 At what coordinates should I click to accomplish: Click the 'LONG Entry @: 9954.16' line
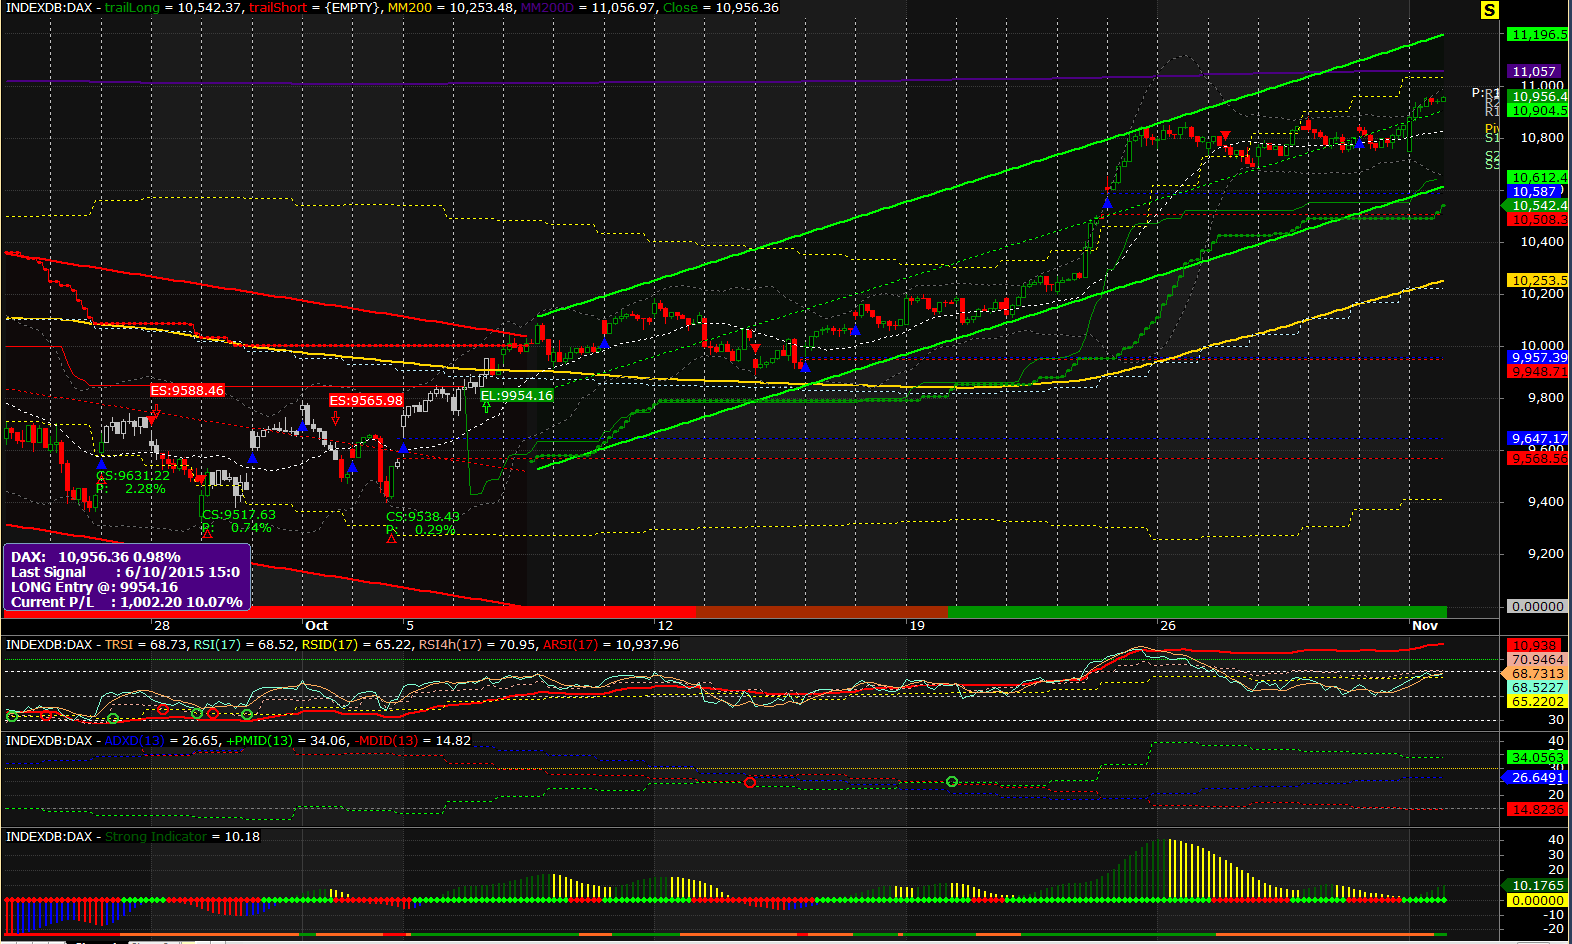(x=94, y=587)
